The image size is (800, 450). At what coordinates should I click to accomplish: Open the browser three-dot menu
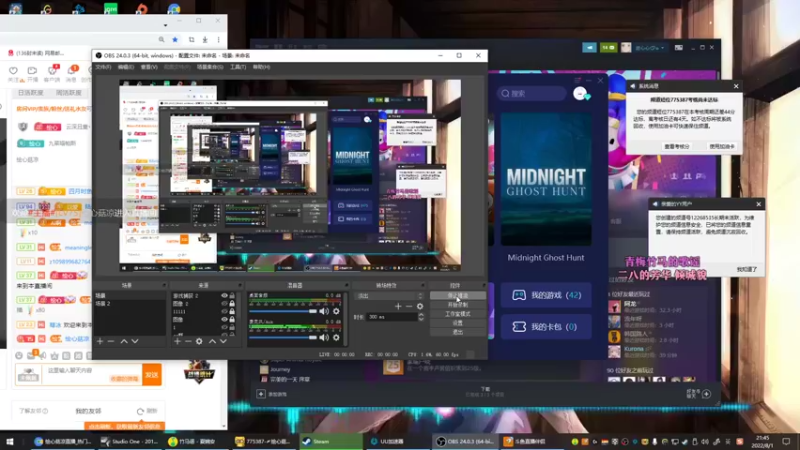(x=218, y=39)
